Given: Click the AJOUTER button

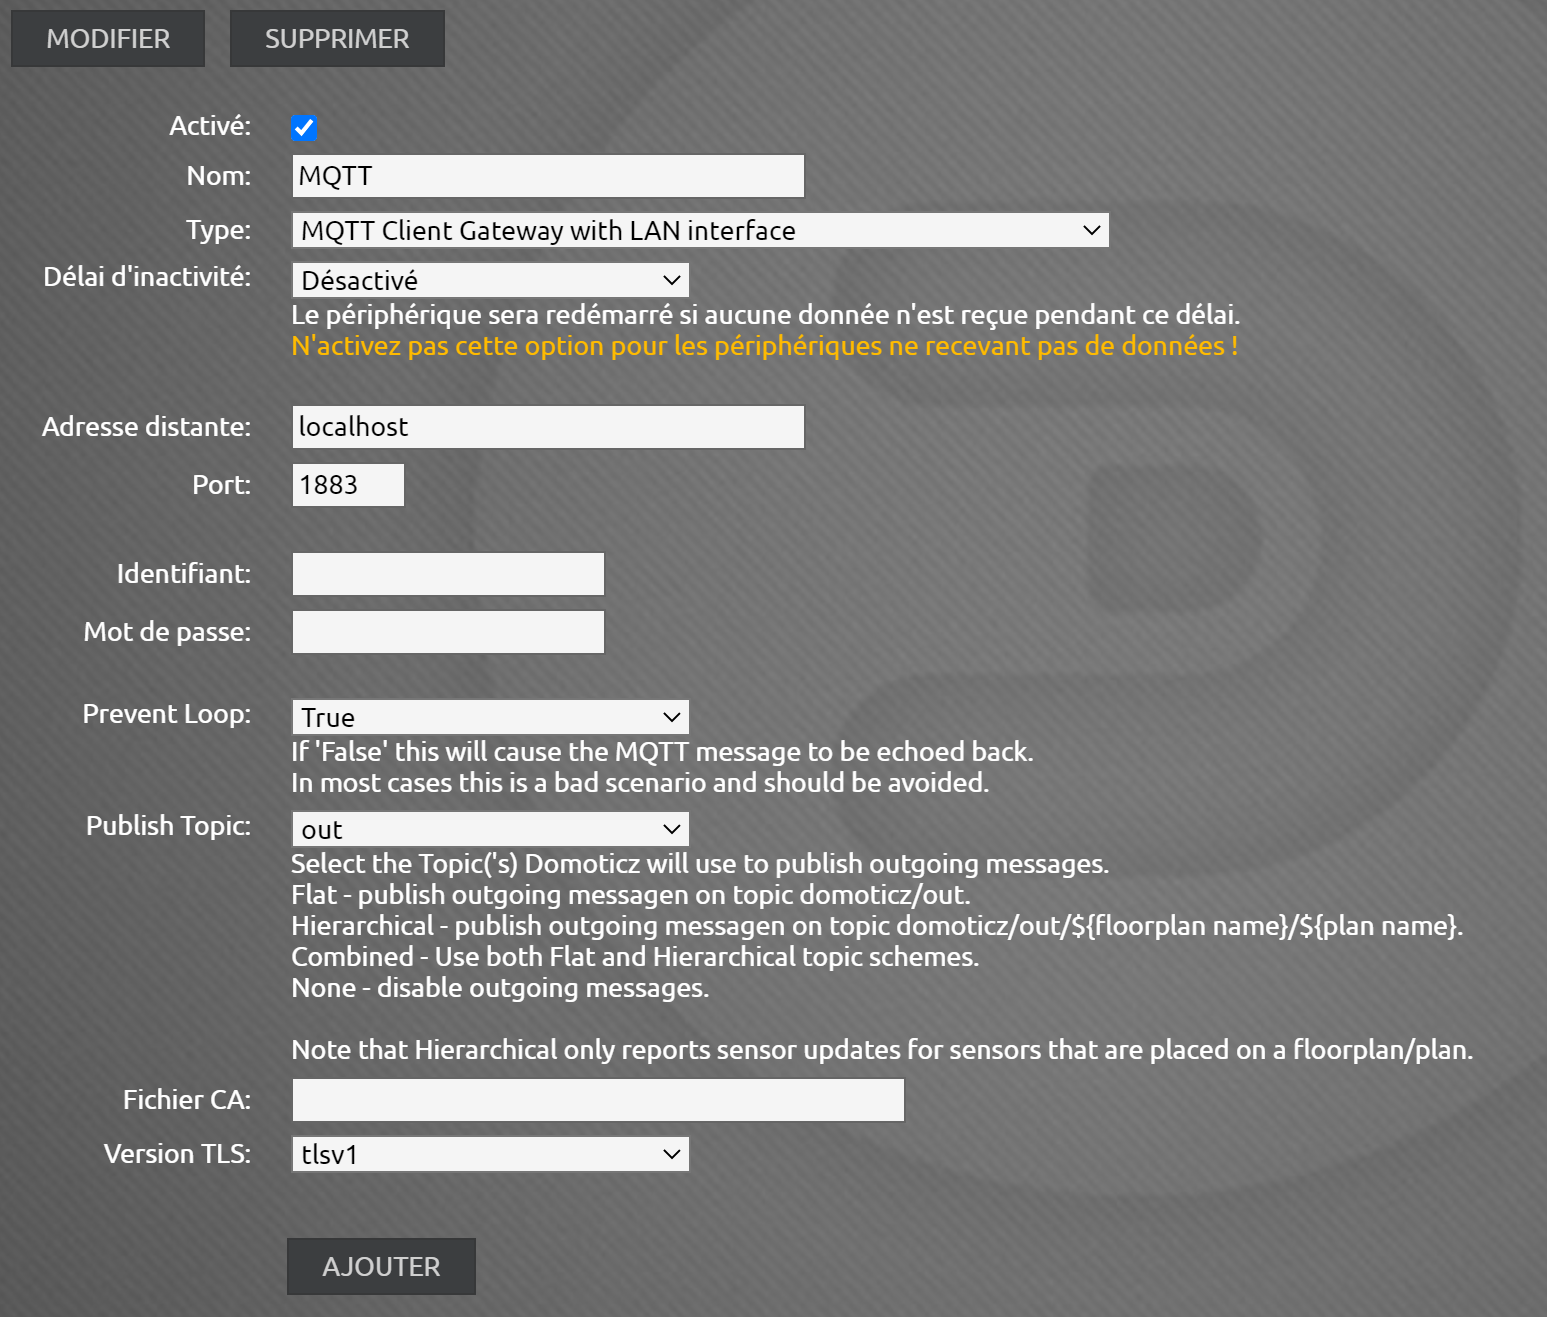Looking at the screenshot, I should click(380, 1266).
